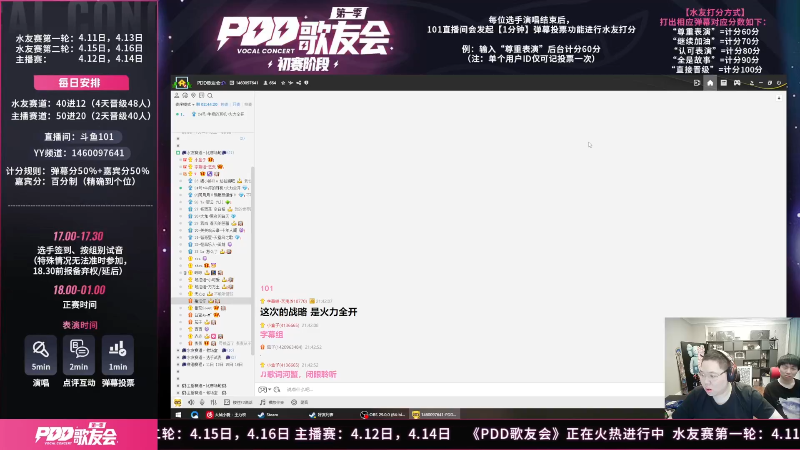Image resolution: width=800 pixels, height=450 pixels.
Task: Open the speaking mode dropdown above mic queue
Action: pyautogui.click(x=185, y=104)
